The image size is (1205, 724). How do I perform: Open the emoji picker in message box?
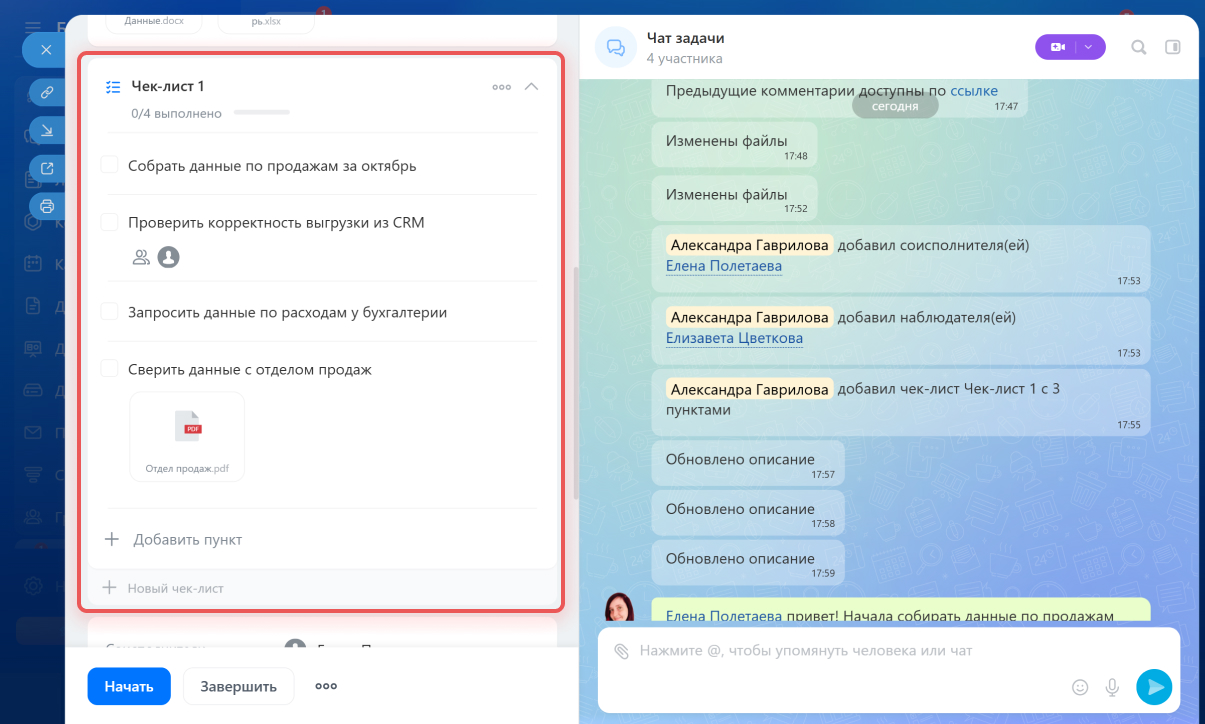coord(1080,687)
